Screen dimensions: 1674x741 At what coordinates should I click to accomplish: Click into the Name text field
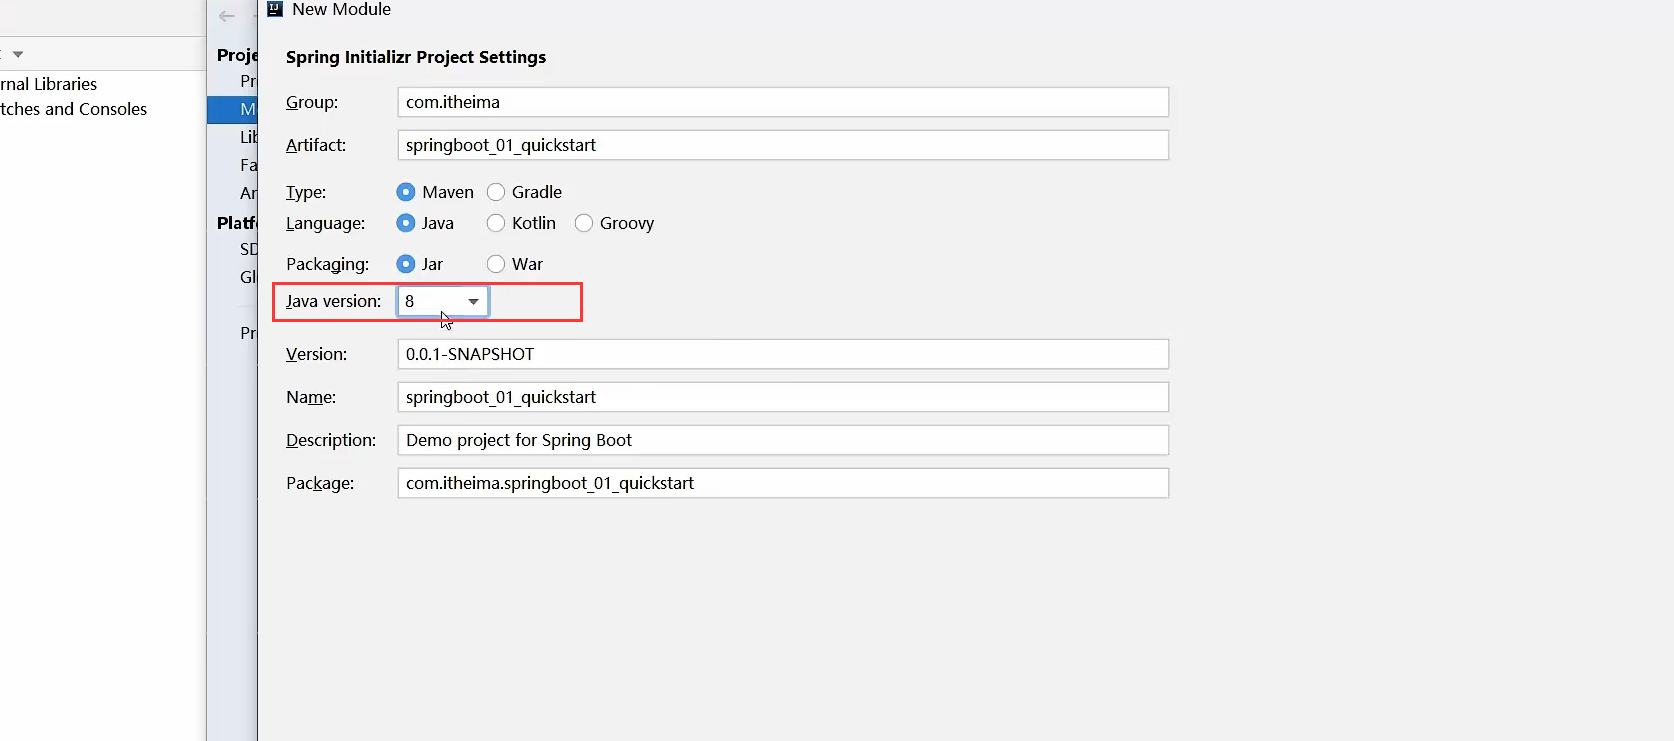pyautogui.click(x=782, y=397)
